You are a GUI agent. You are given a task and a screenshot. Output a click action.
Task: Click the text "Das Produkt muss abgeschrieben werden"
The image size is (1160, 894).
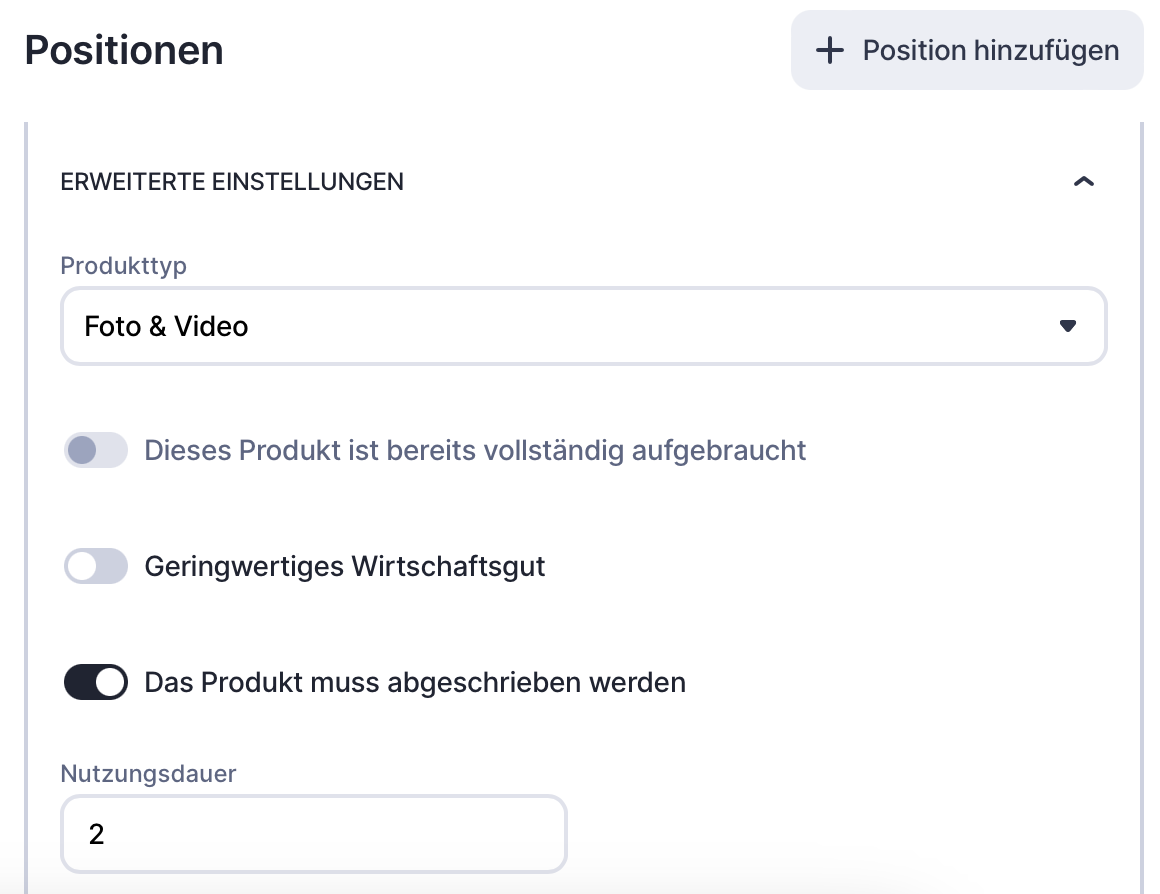pos(415,682)
